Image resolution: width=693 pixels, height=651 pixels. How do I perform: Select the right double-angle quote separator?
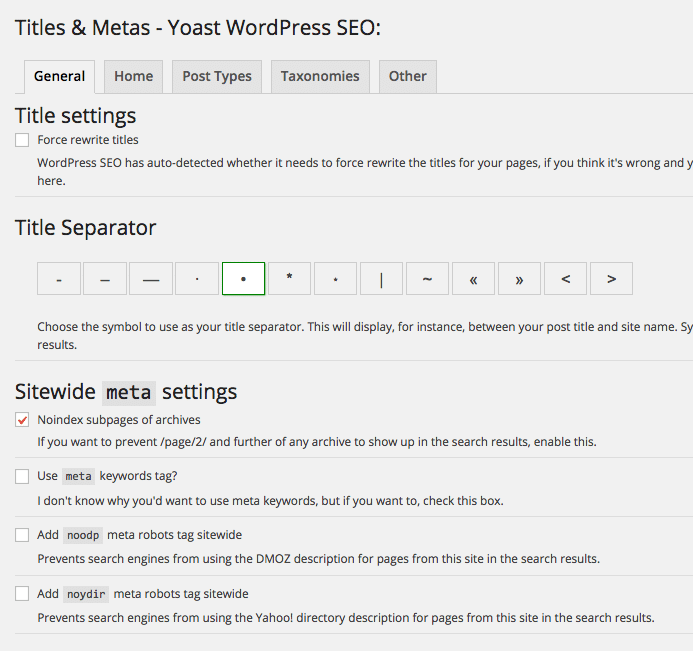519,278
